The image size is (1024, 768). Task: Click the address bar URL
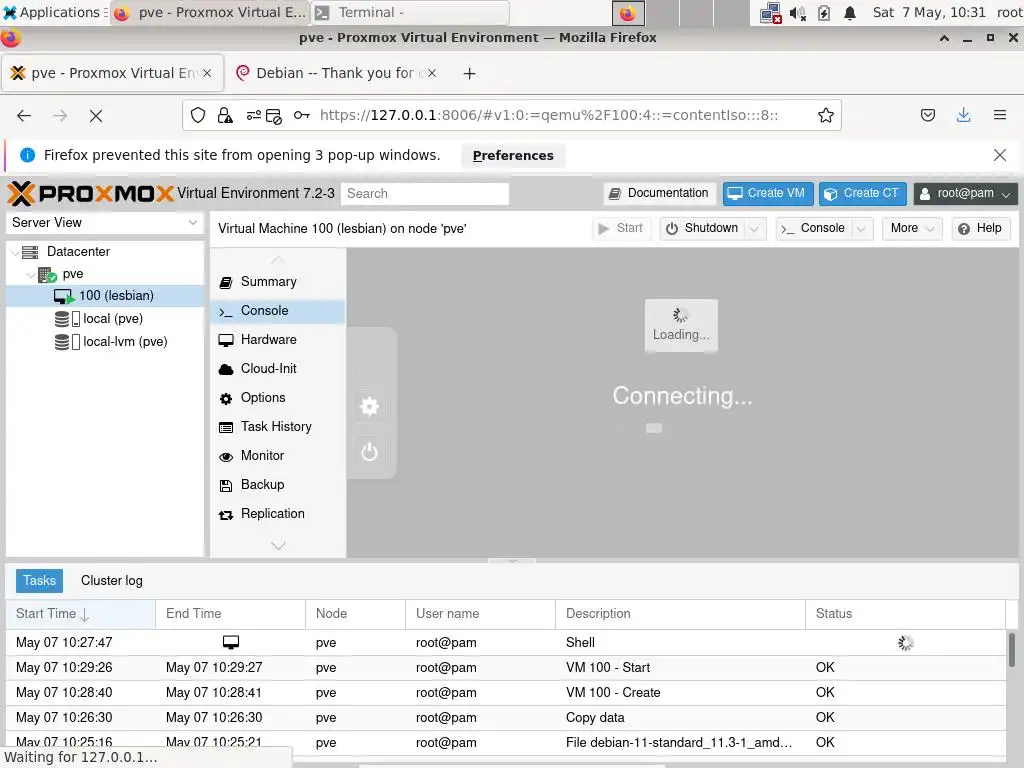click(549, 116)
